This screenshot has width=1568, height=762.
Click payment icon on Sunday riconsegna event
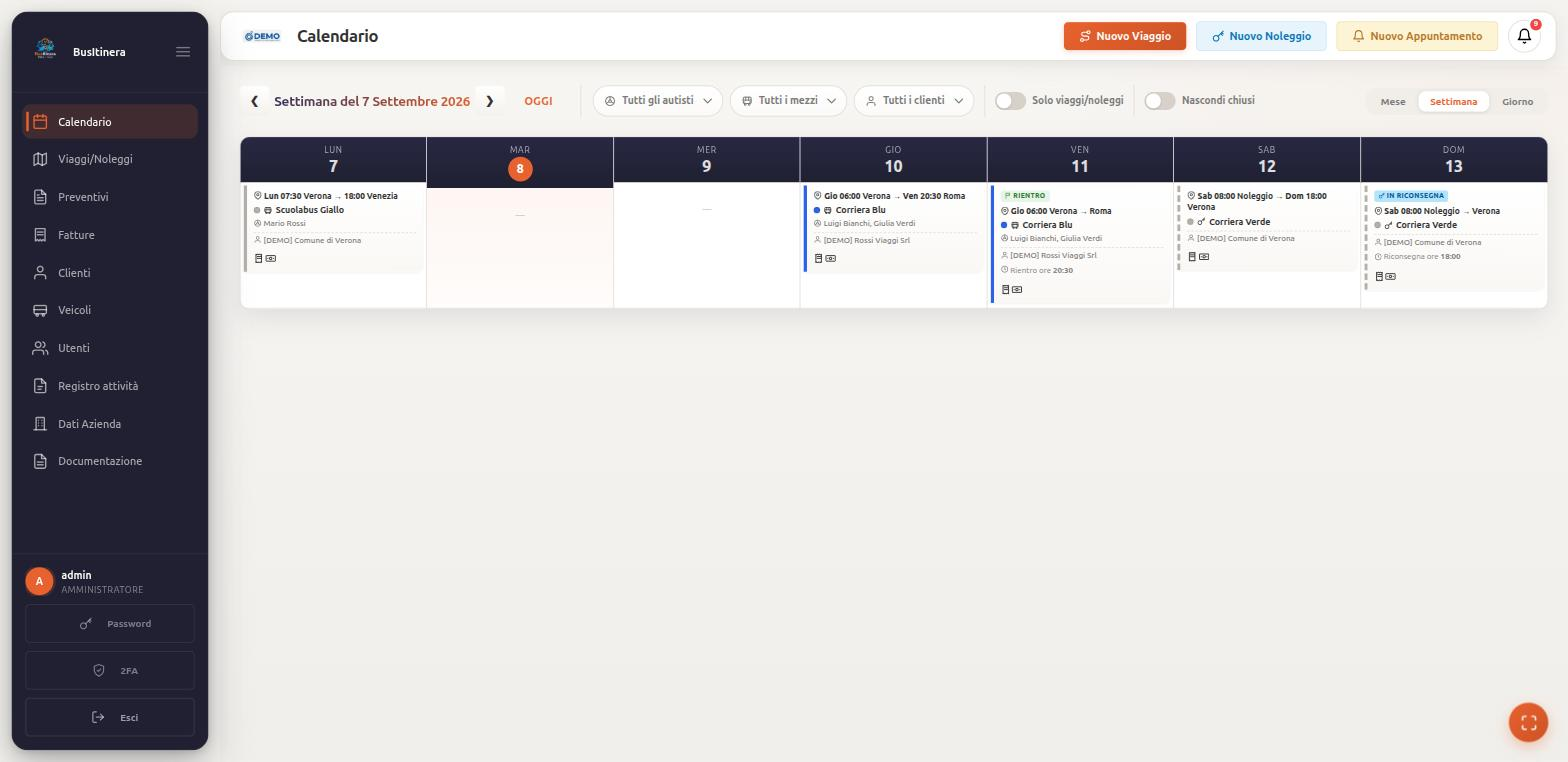(x=1391, y=276)
